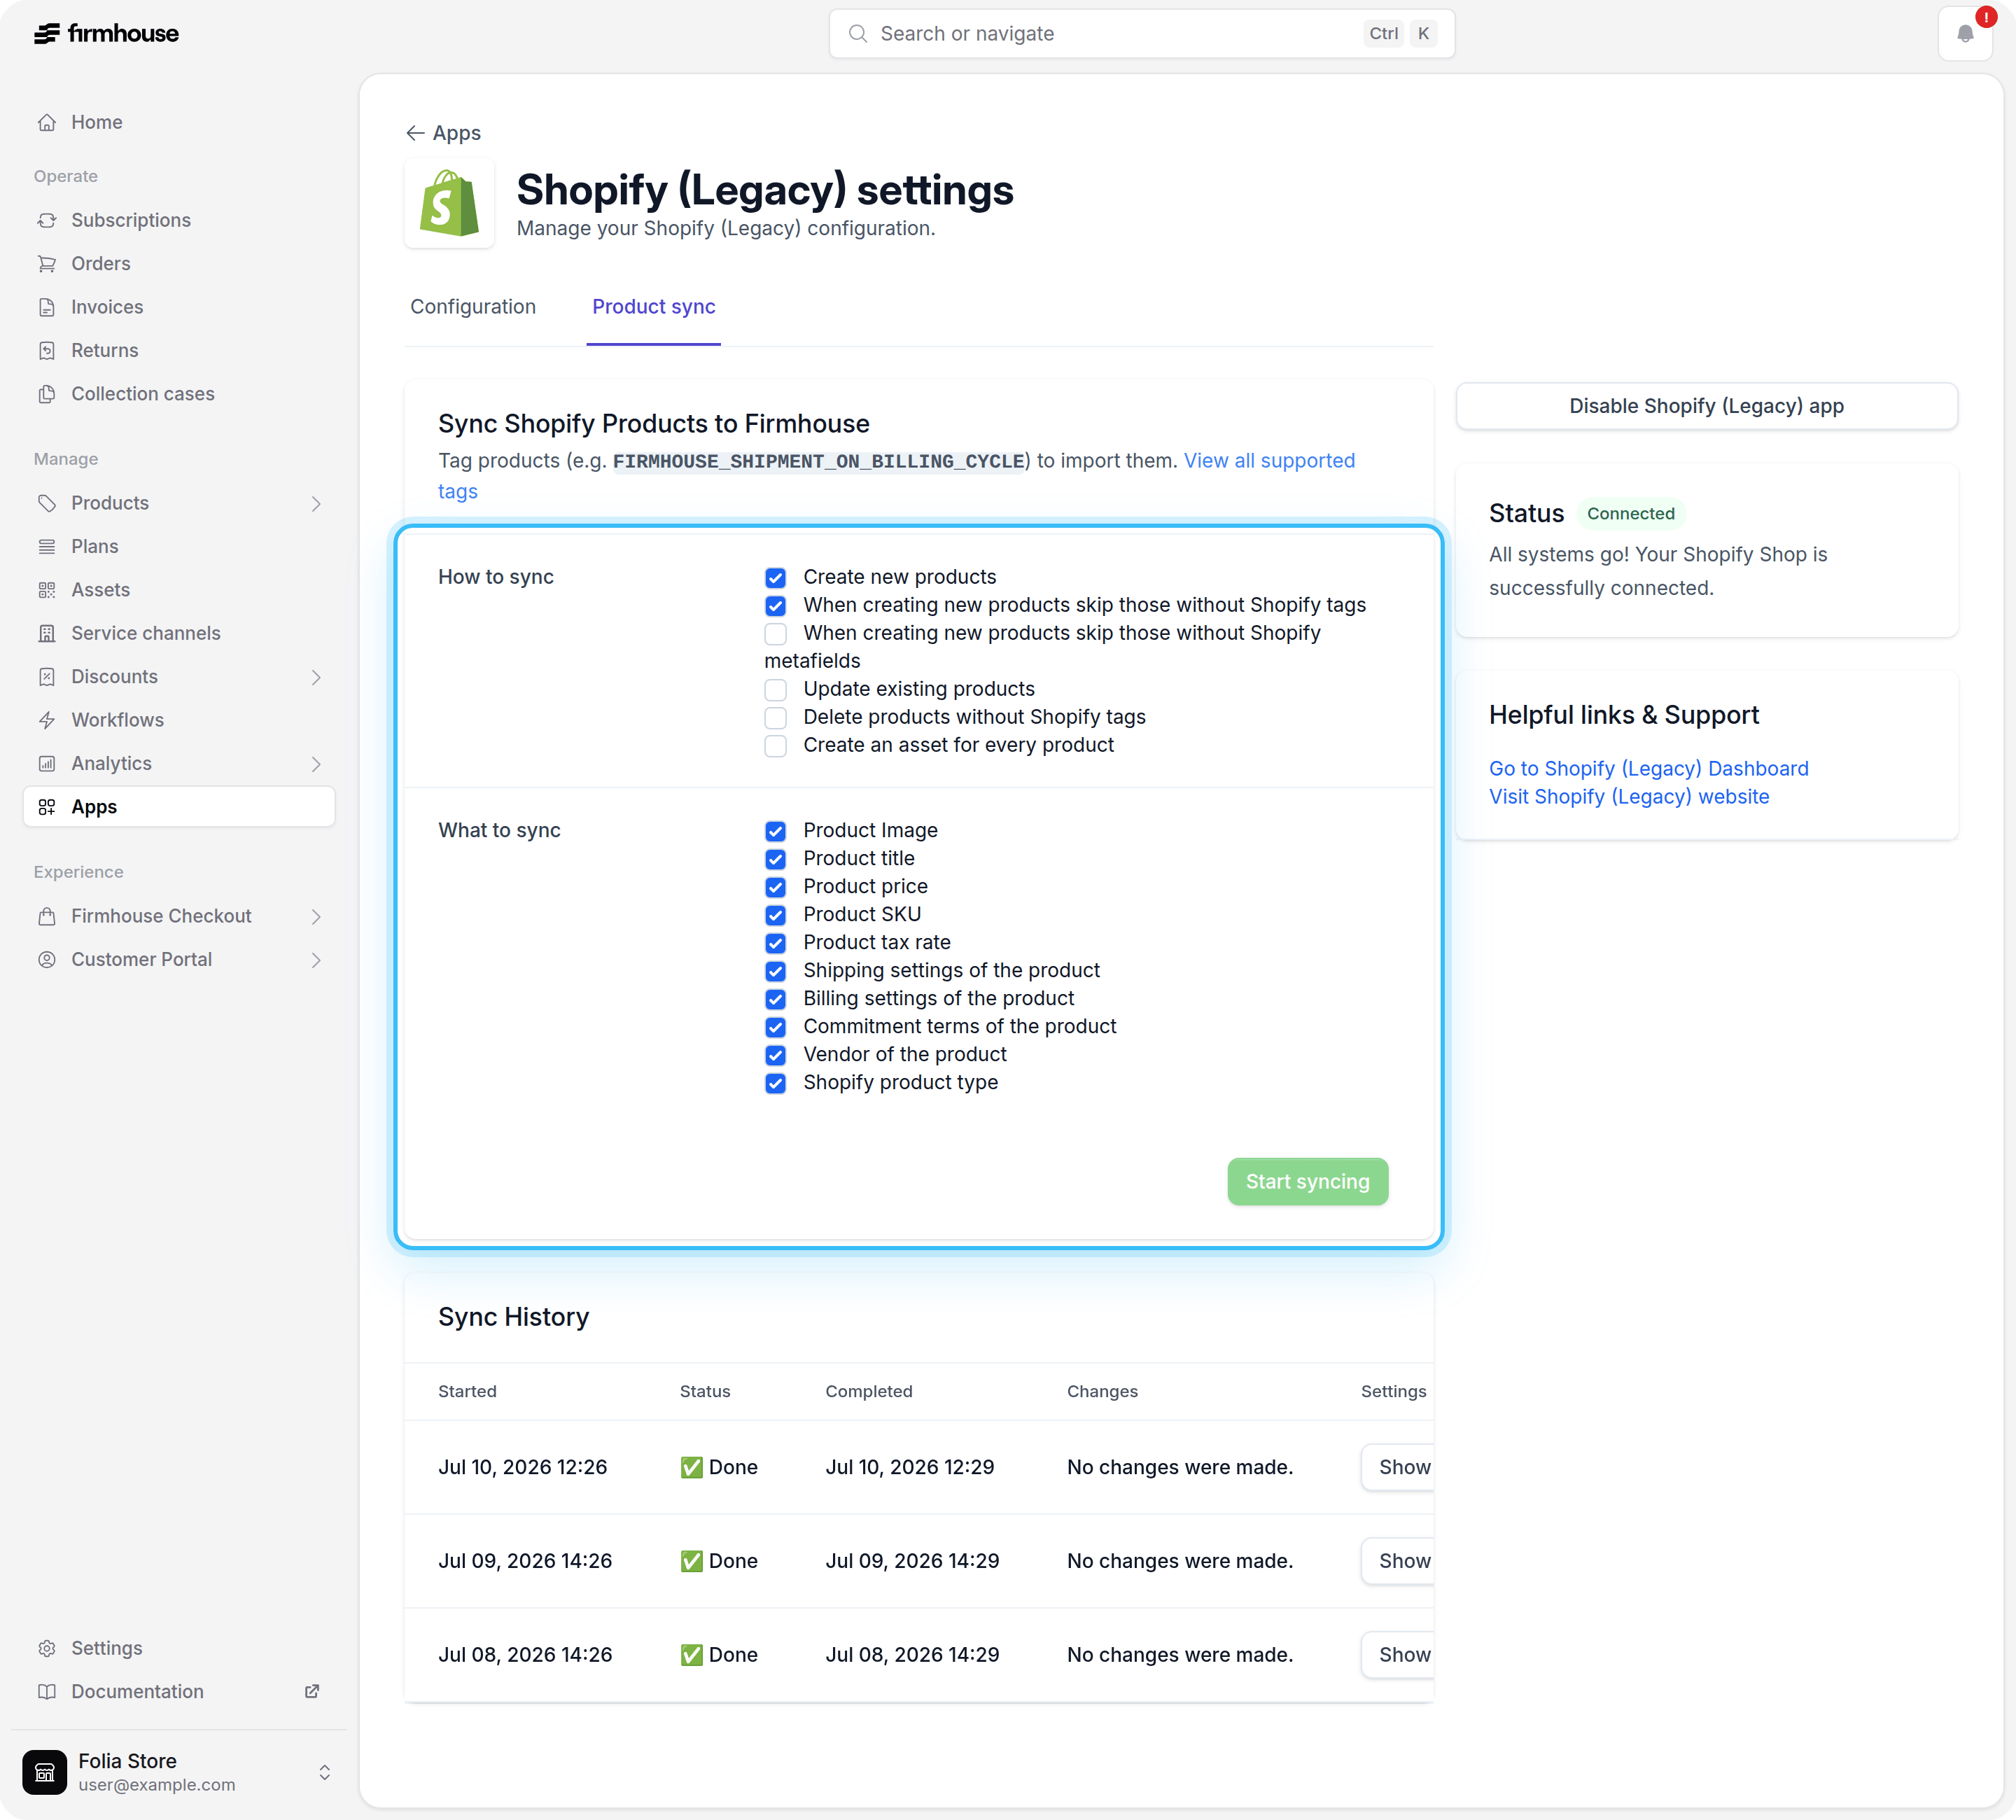
Task: Open the Folia Store account switcher
Action: (x=324, y=1772)
